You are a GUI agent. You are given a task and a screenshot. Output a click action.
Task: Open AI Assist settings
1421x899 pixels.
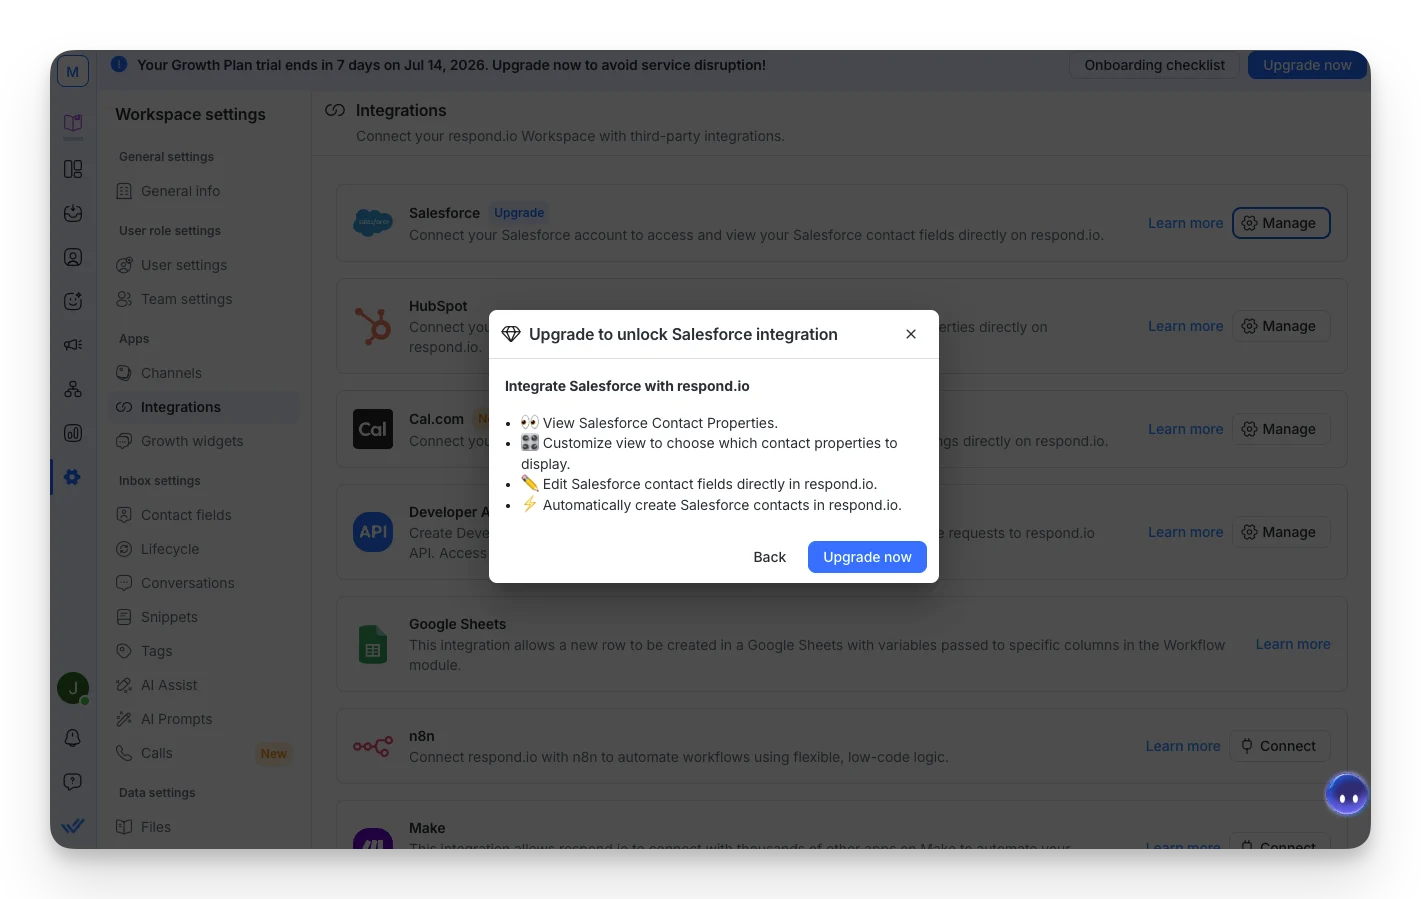(203, 685)
